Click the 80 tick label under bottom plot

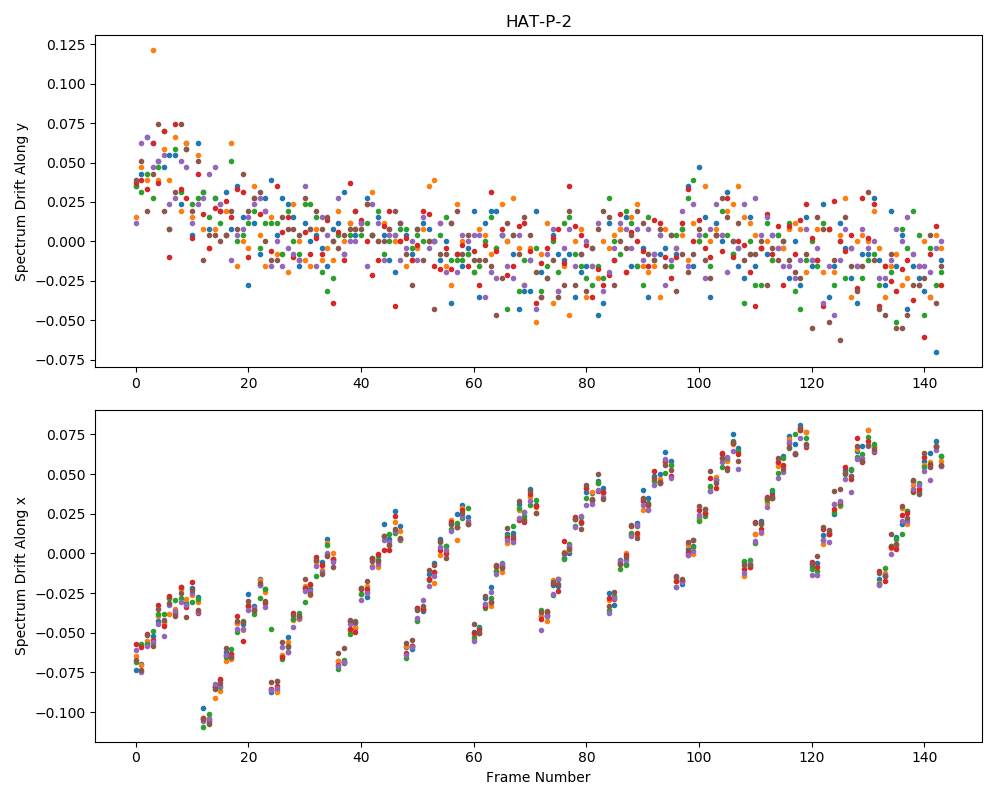pyautogui.click(x=587, y=757)
